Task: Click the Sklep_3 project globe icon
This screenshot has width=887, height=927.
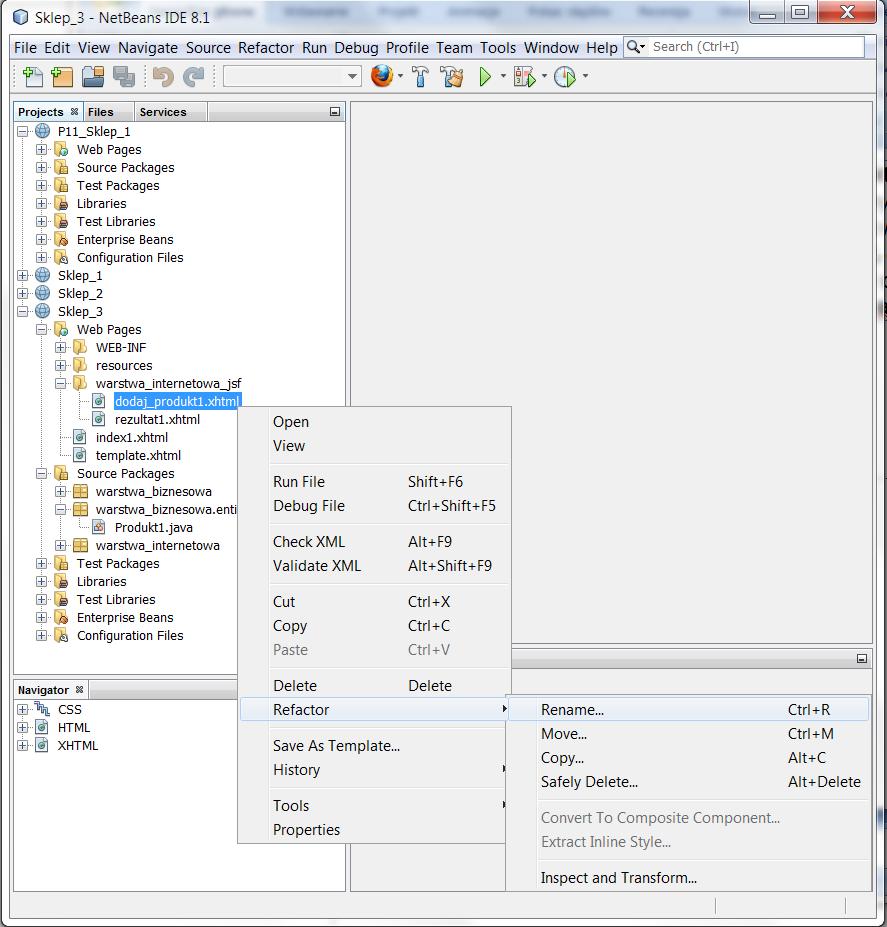Action: pyautogui.click(x=43, y=311)
